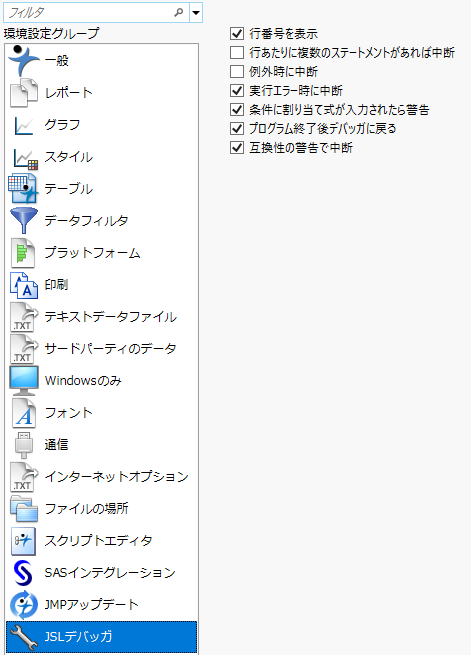Image resolution: width=471 pixels, height=655 pixels.
Task: Toggle 互換性の警告で中断 checkbox
Action: coord(237,147)
